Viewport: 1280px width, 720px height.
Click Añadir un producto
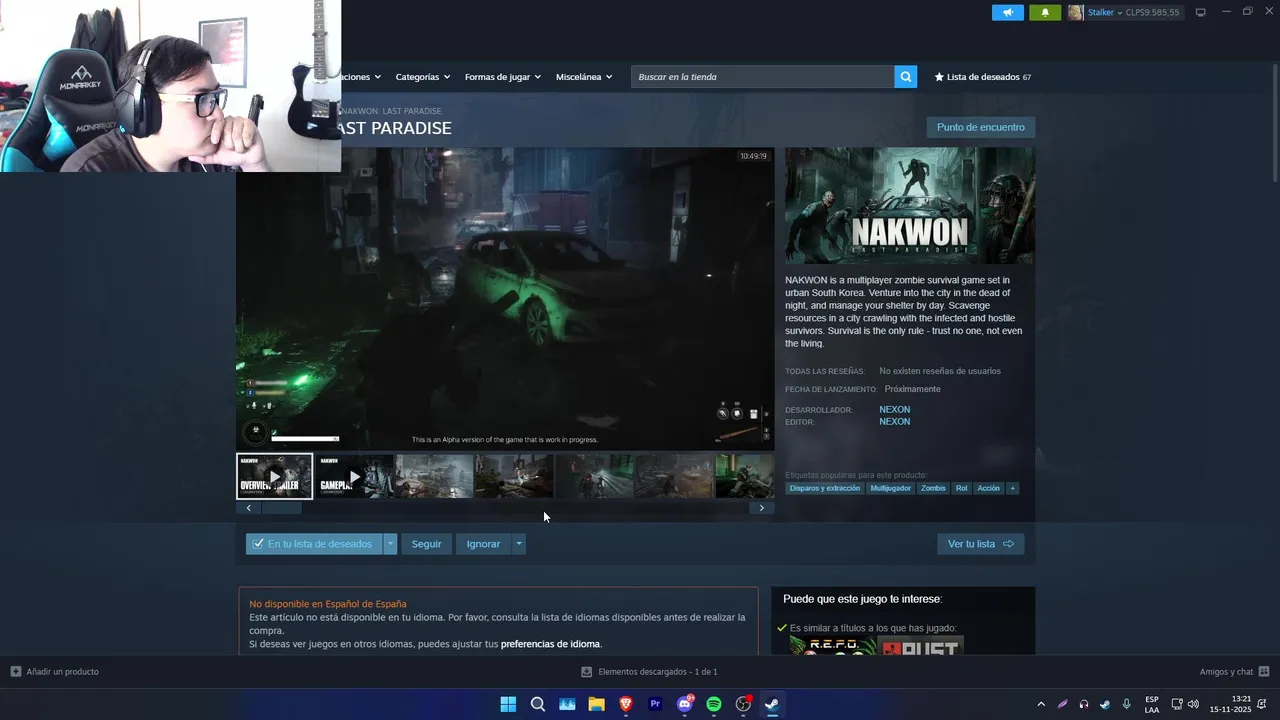tap(62, 671)
